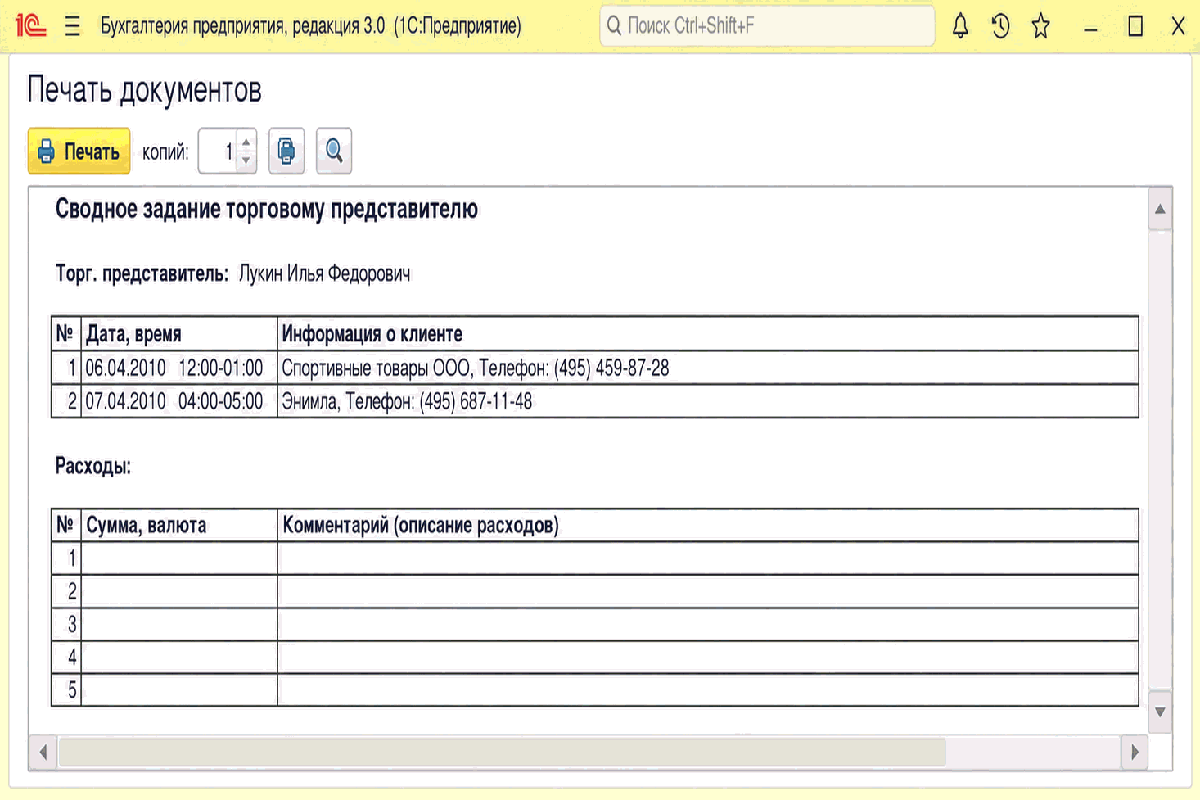Click the vertical scrollbar up arrow
The width and height of the screenshot is (1200, 800).
[1160, 211]
